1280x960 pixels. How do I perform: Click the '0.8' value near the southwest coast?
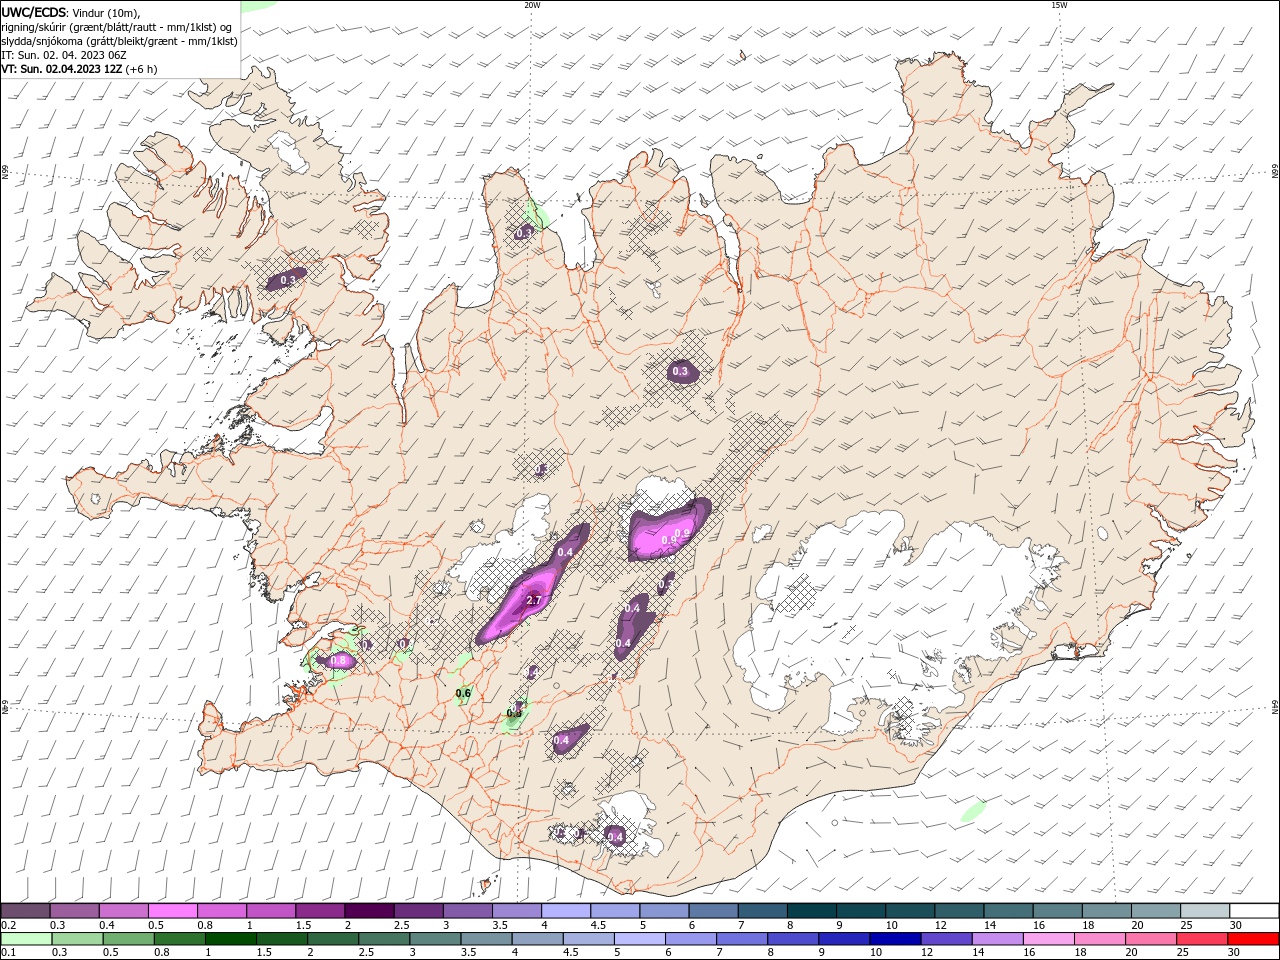[338, 661]
